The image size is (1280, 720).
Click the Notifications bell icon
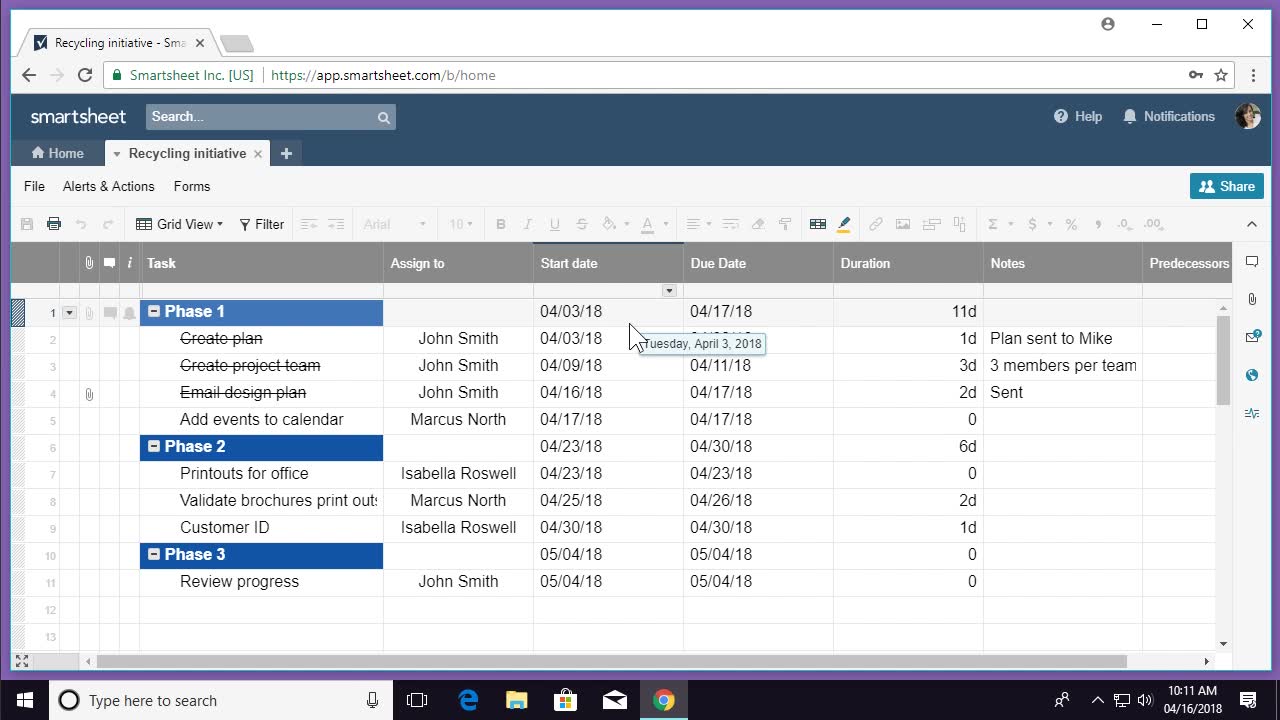(x=1130, y=117)
